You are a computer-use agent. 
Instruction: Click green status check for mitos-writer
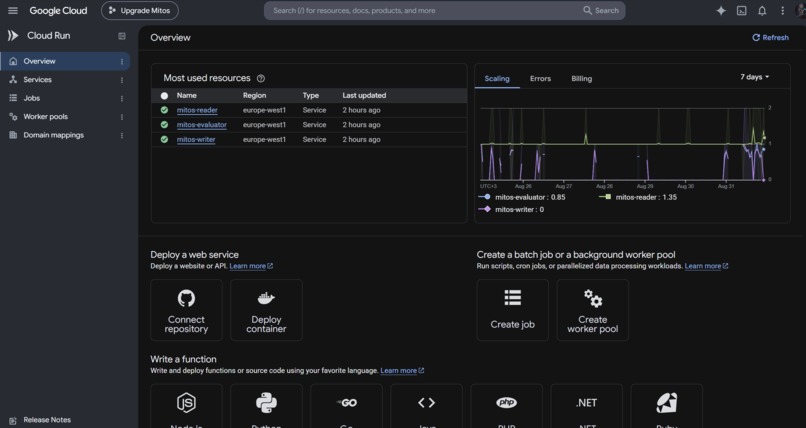tap(164, 139)
